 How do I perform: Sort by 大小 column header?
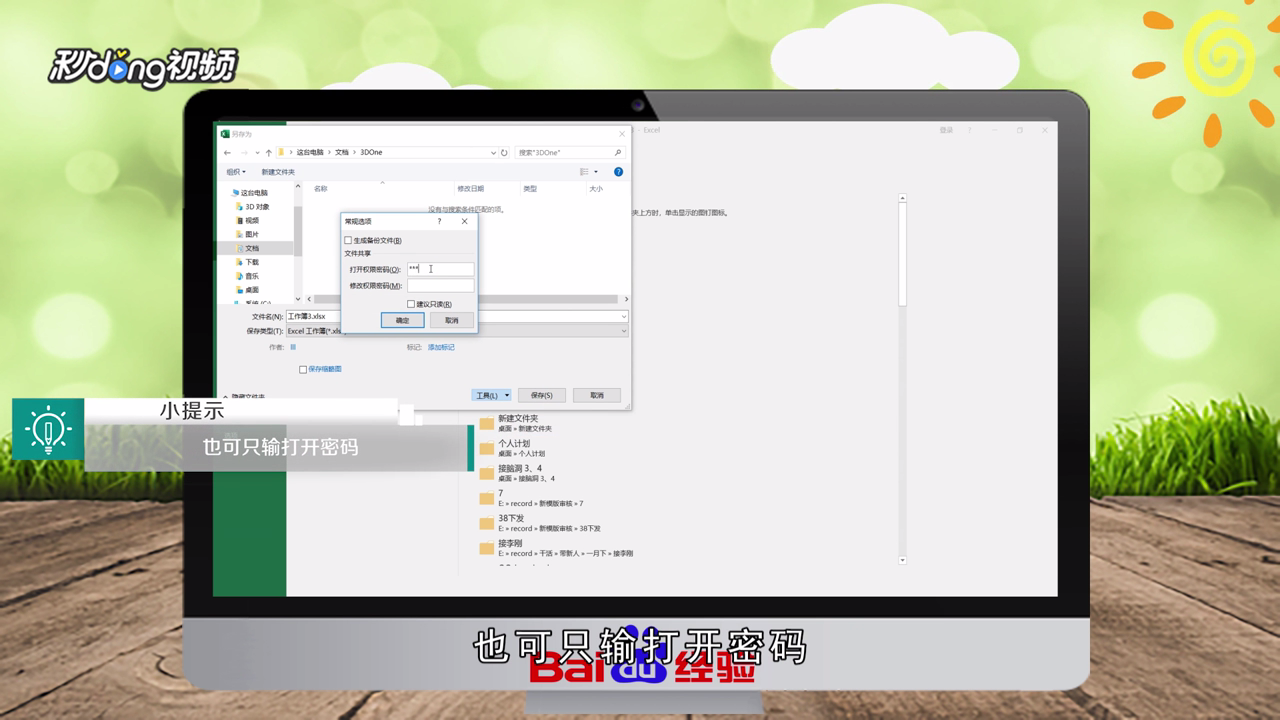(x=596, y=189)
